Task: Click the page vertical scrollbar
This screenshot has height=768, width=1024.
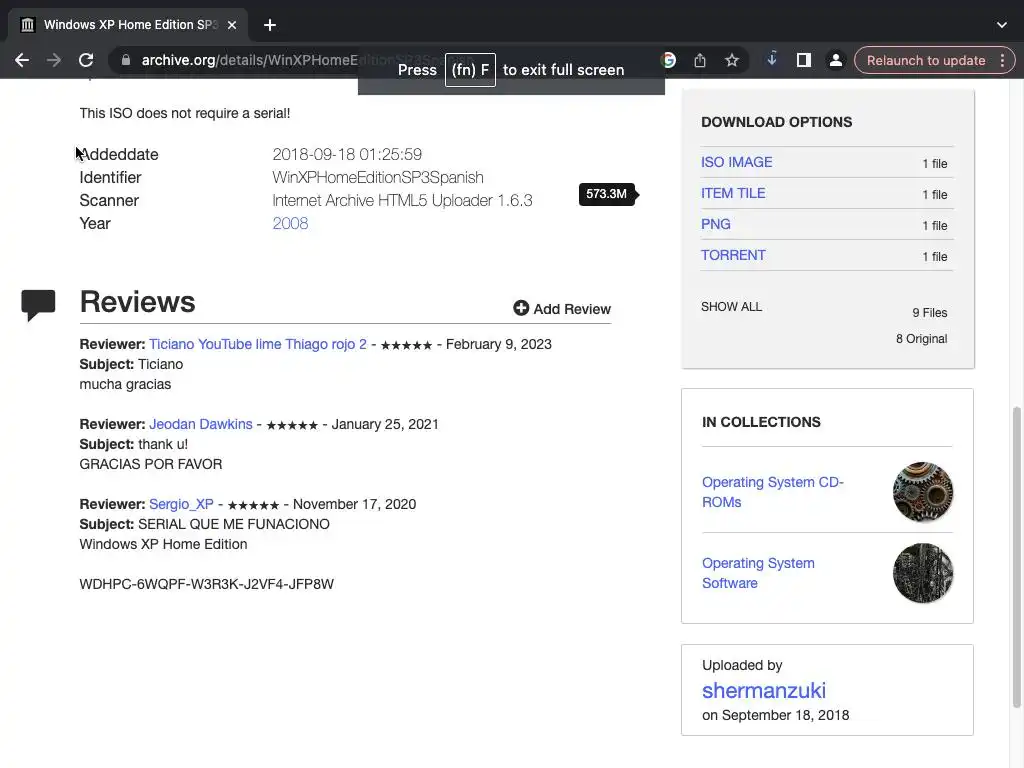Action: (x=1016, y=557)
